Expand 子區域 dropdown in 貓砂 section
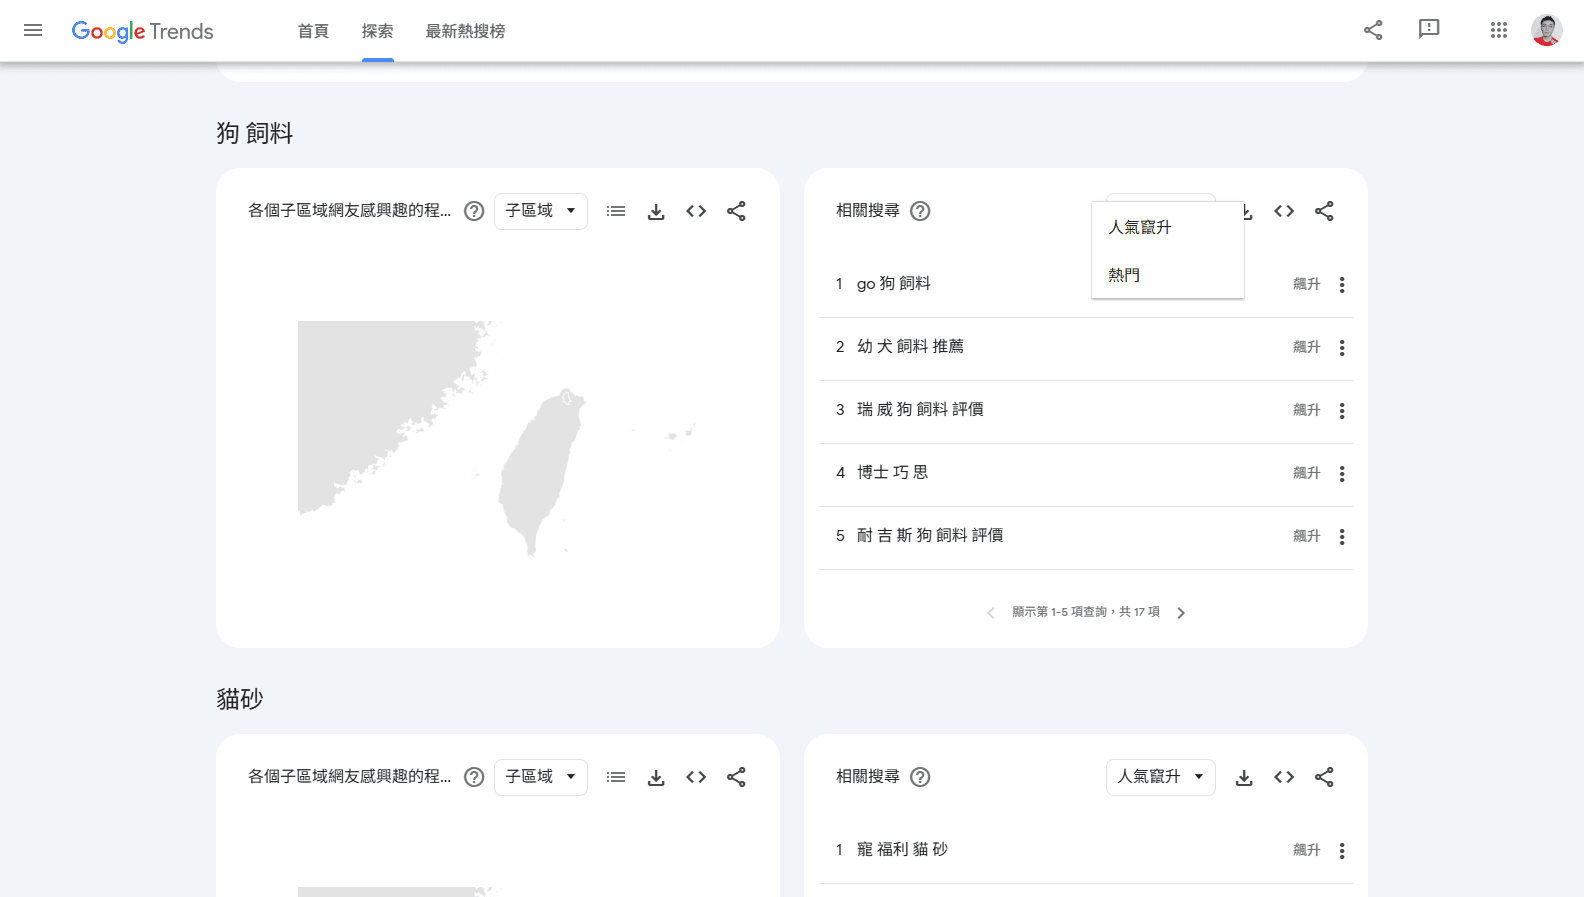 pyautogui.click(x=541, y=777)
